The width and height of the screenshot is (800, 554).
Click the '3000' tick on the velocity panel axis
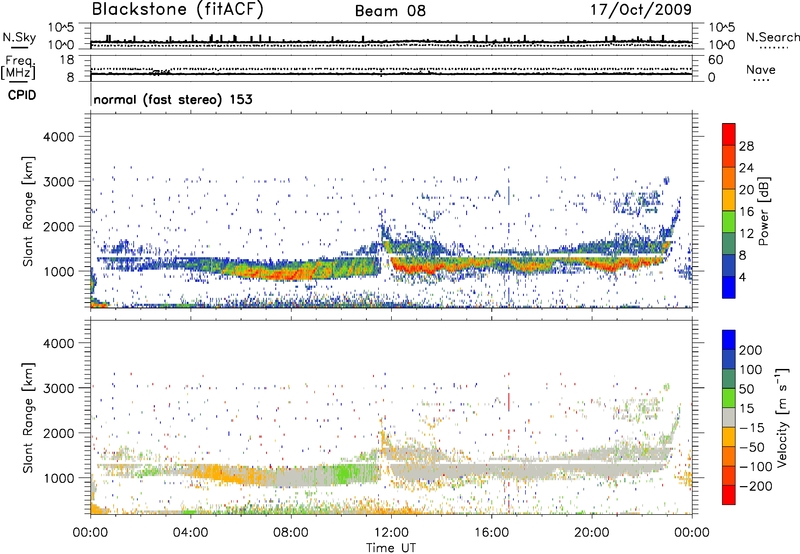[x=58, y=388]
